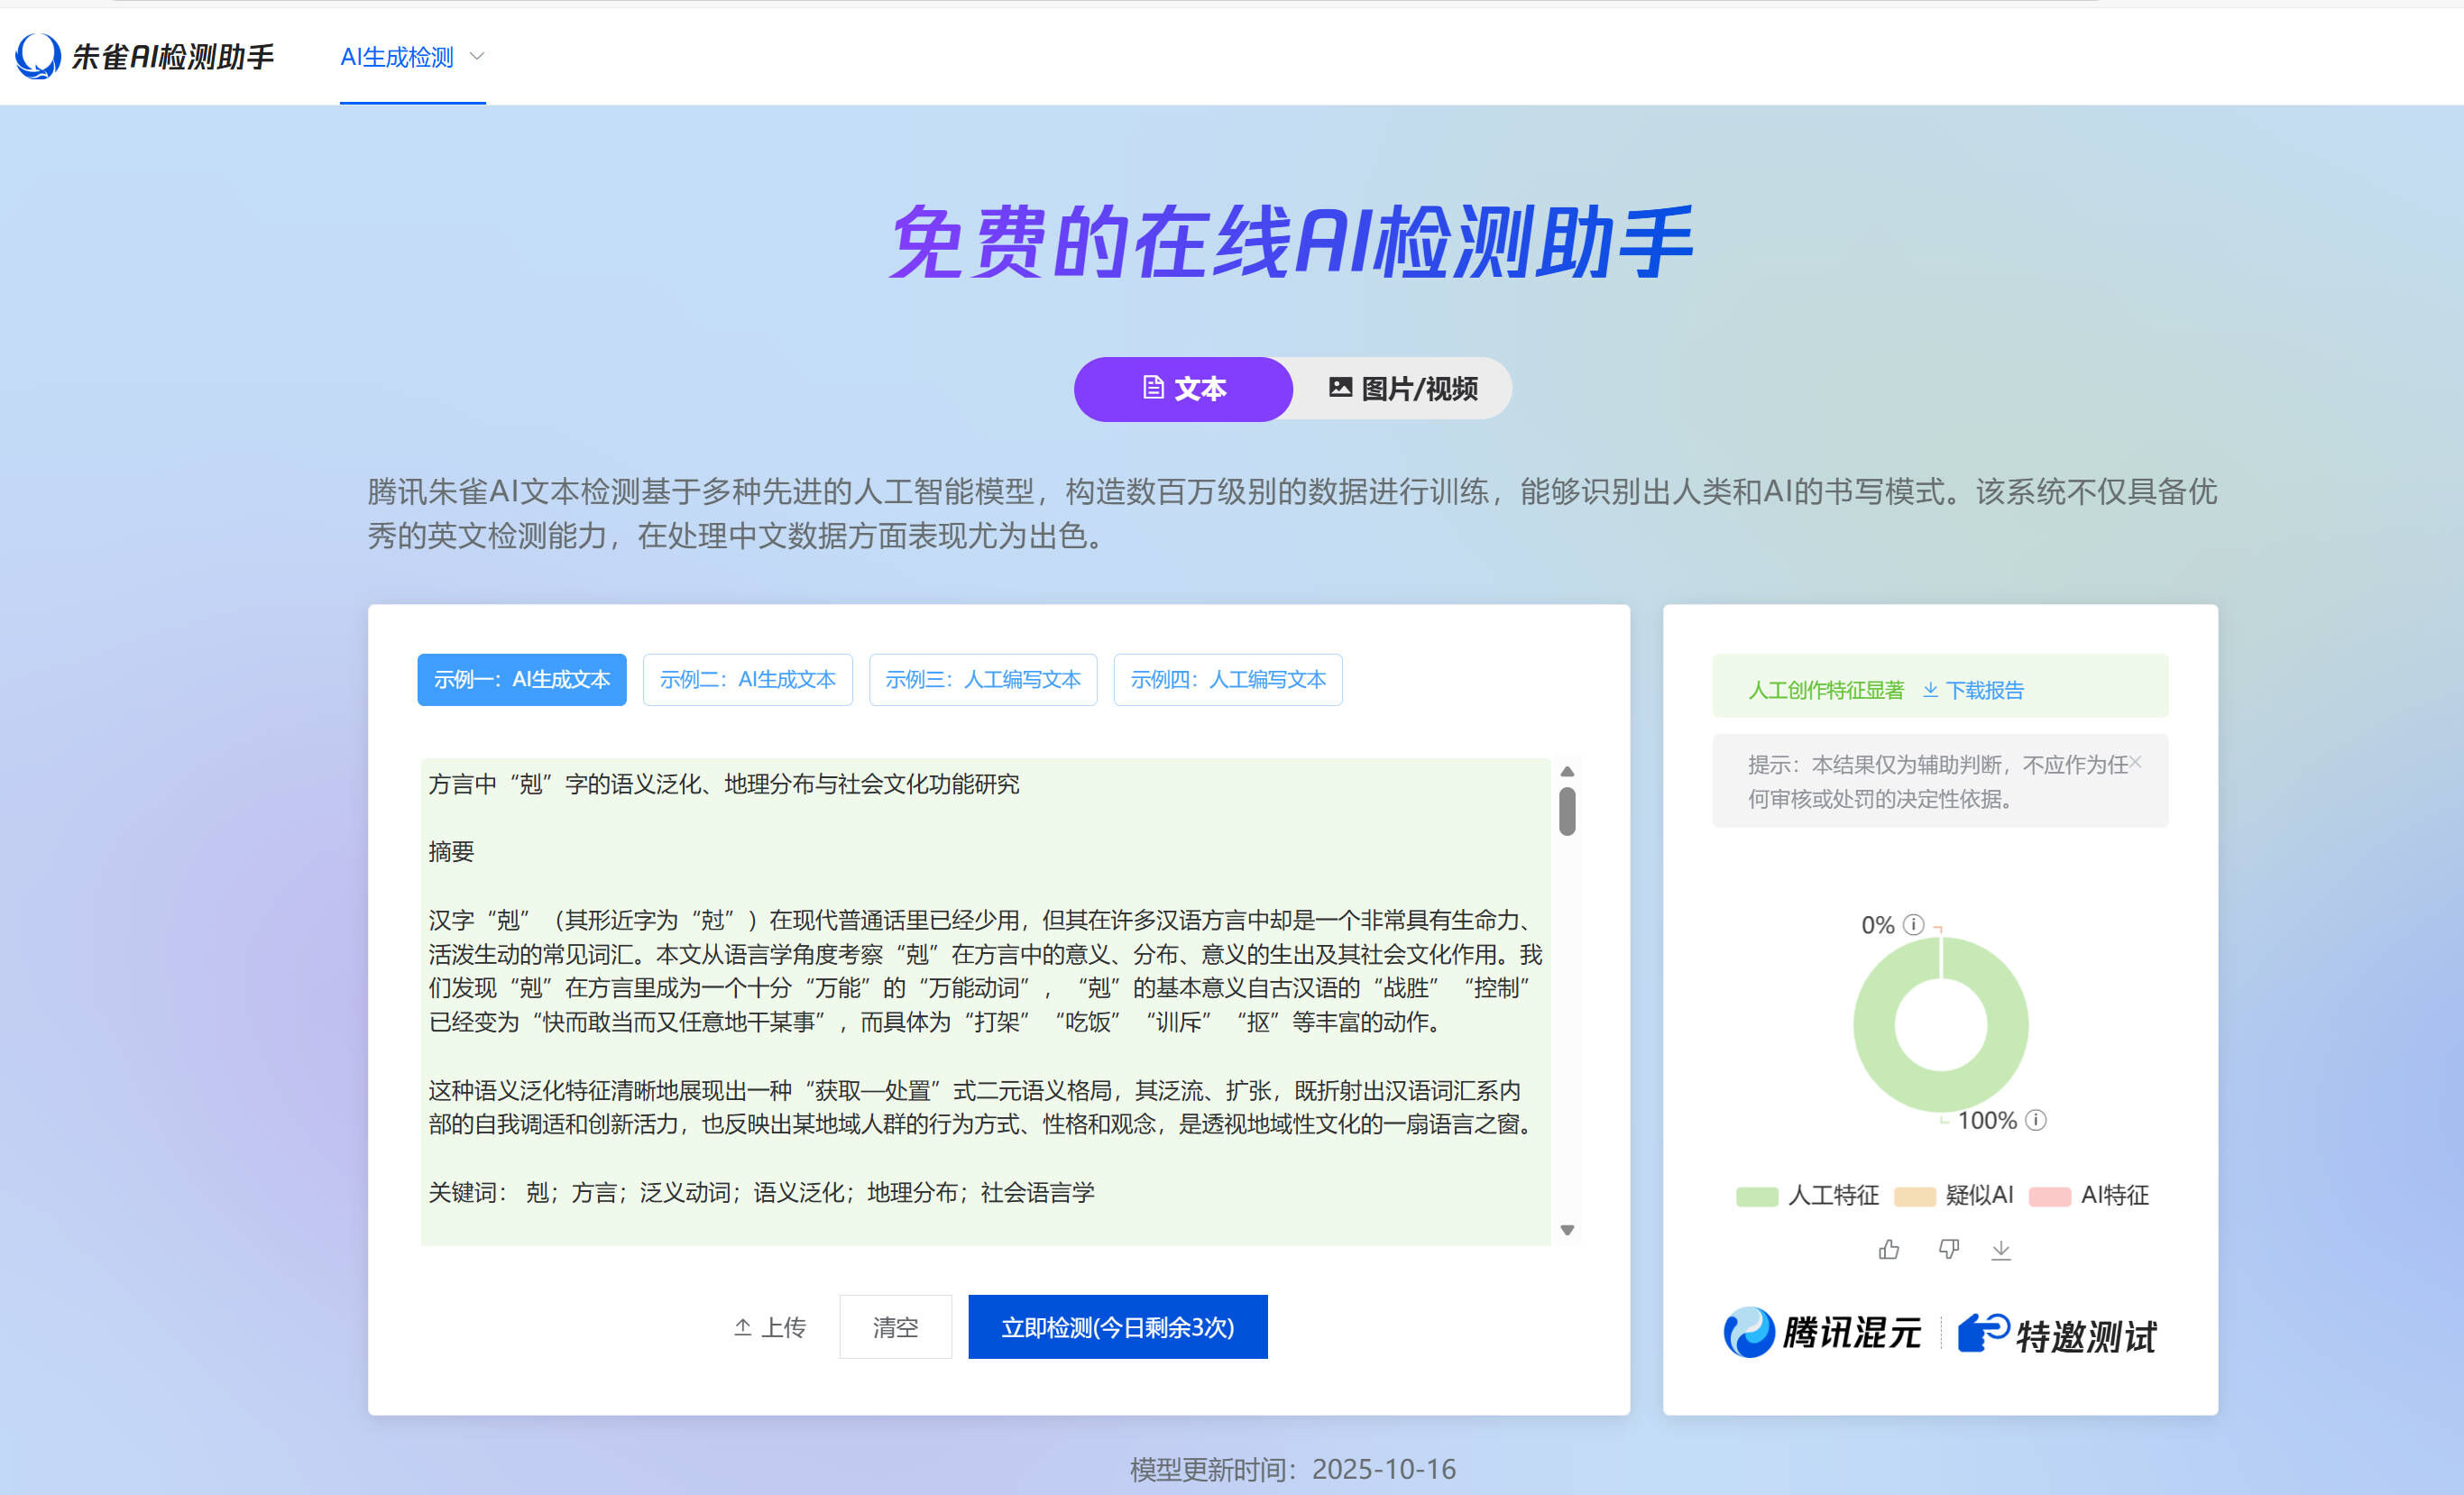
Task: Click the 朱雀AI检测助手 logo icon
Action: [x=37, y=56]
